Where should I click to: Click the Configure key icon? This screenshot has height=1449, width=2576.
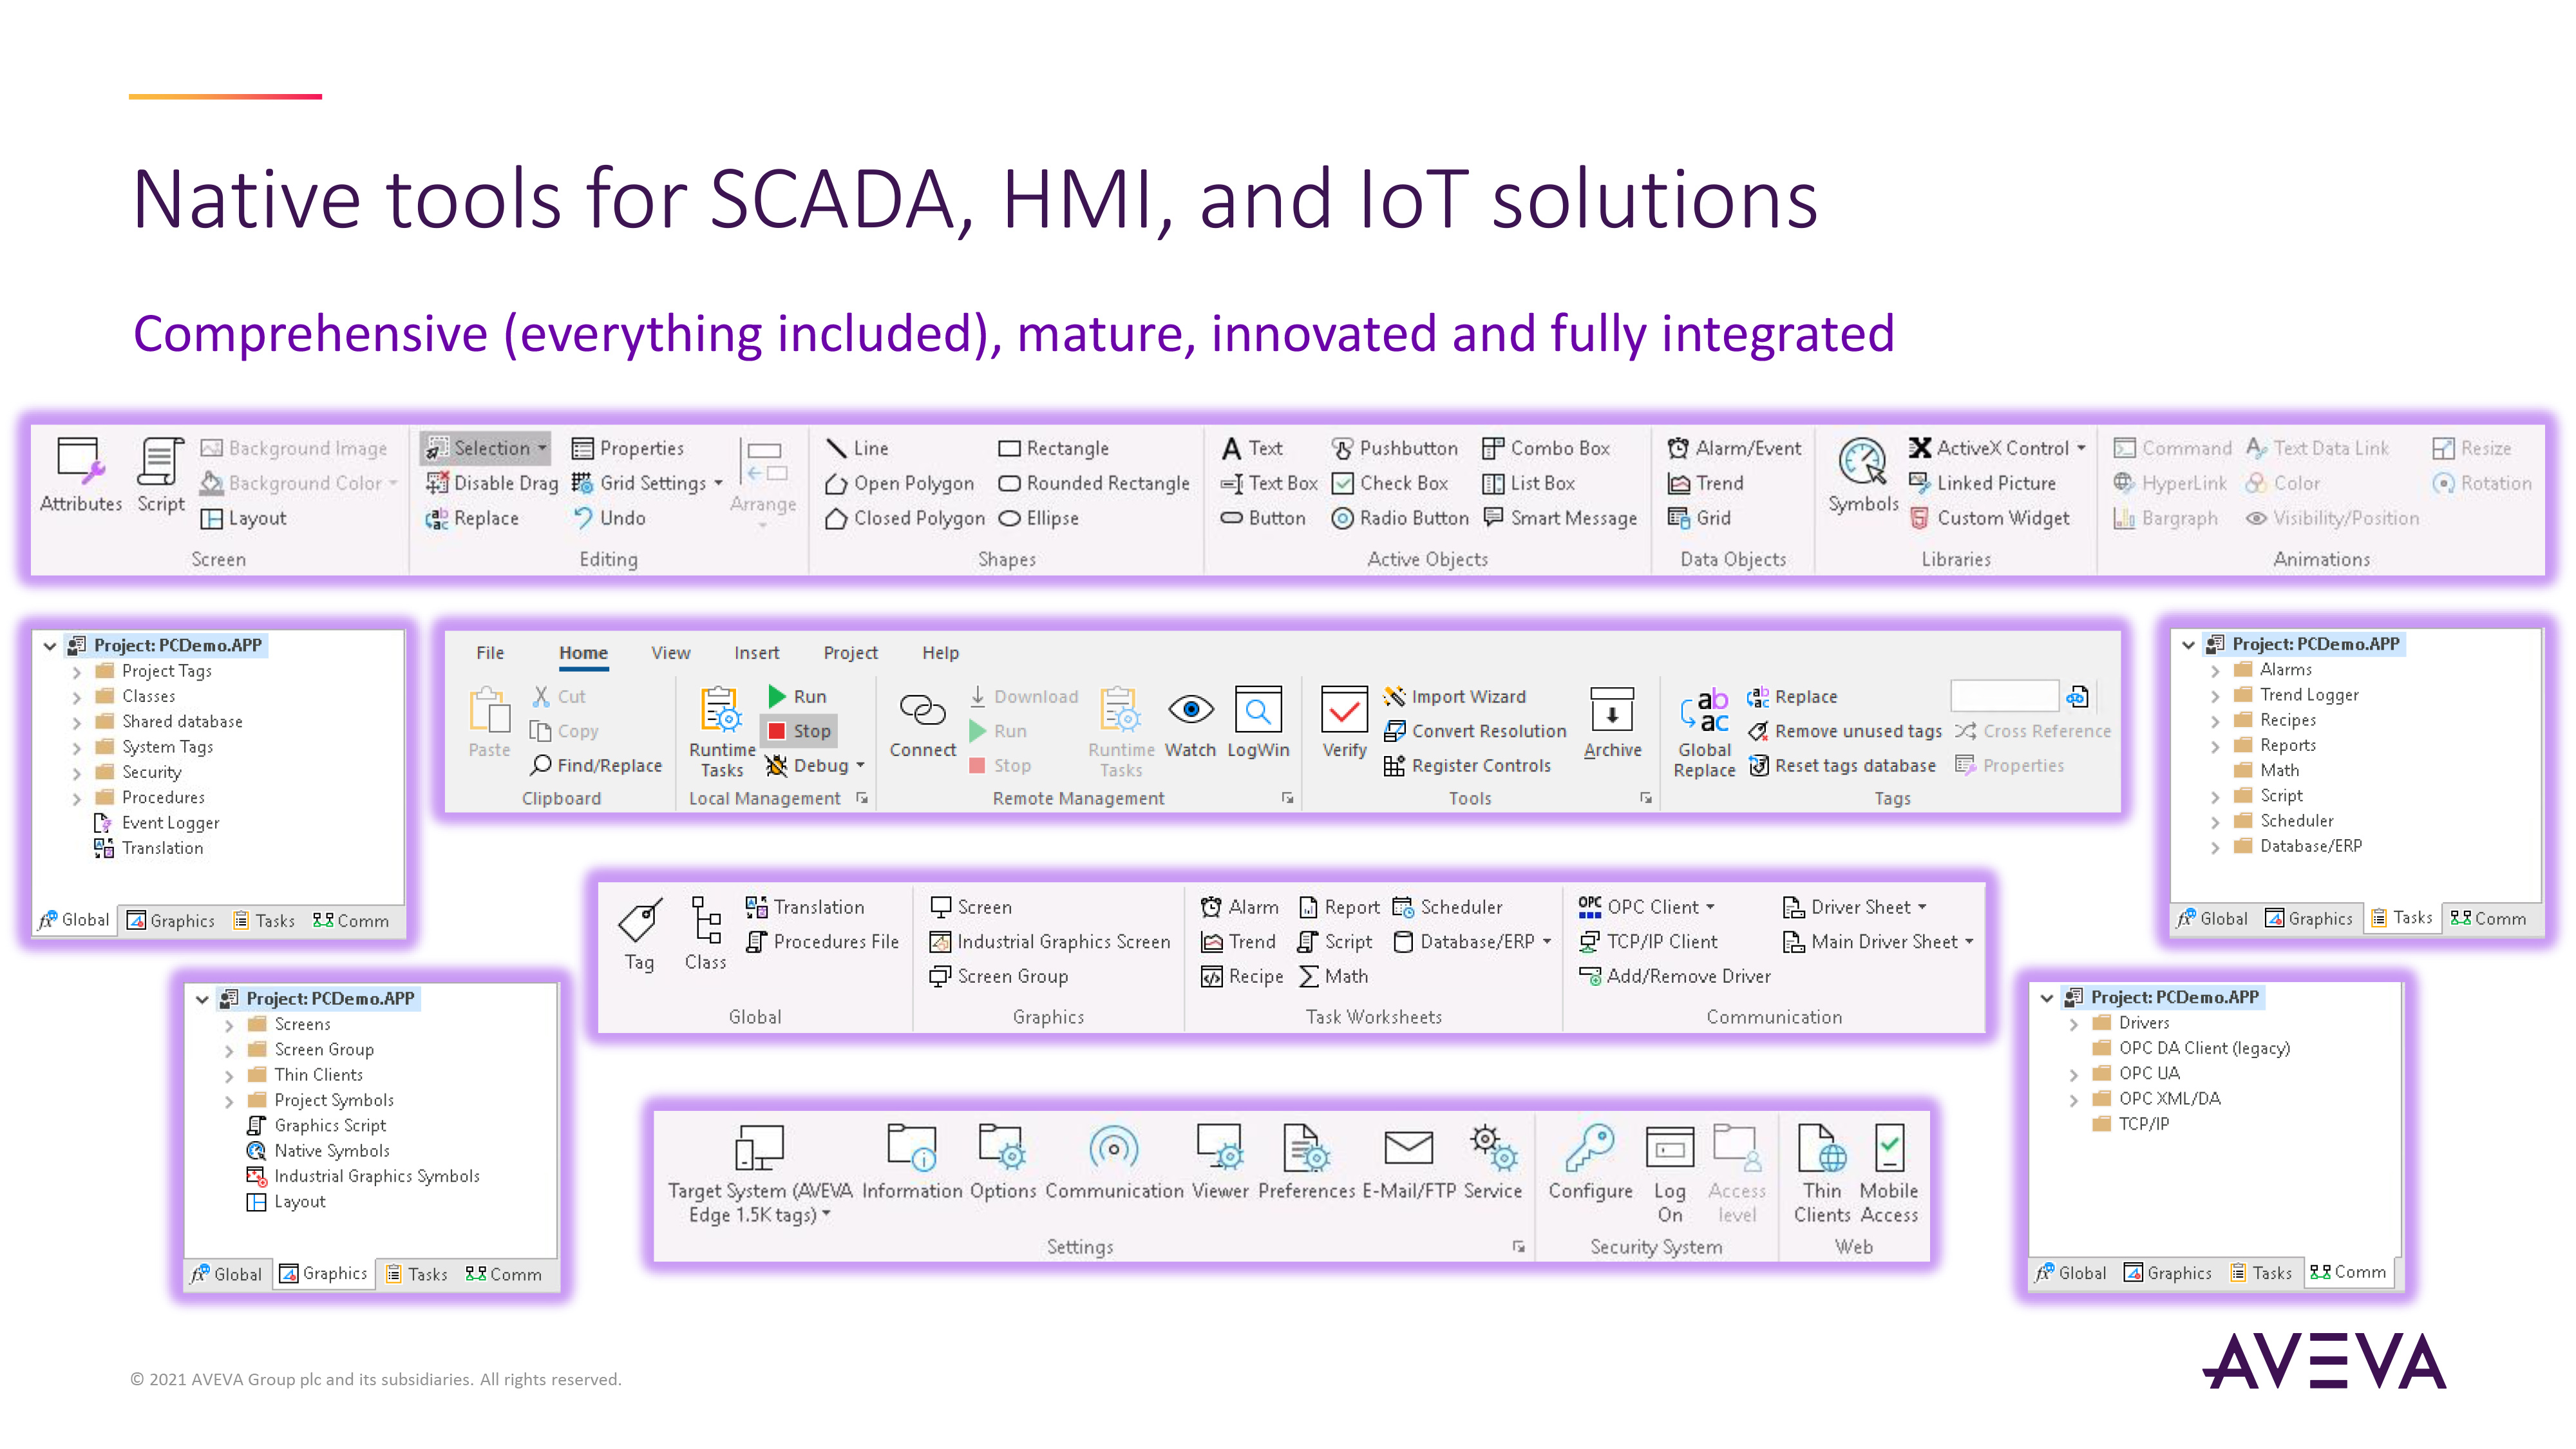1589,1148
